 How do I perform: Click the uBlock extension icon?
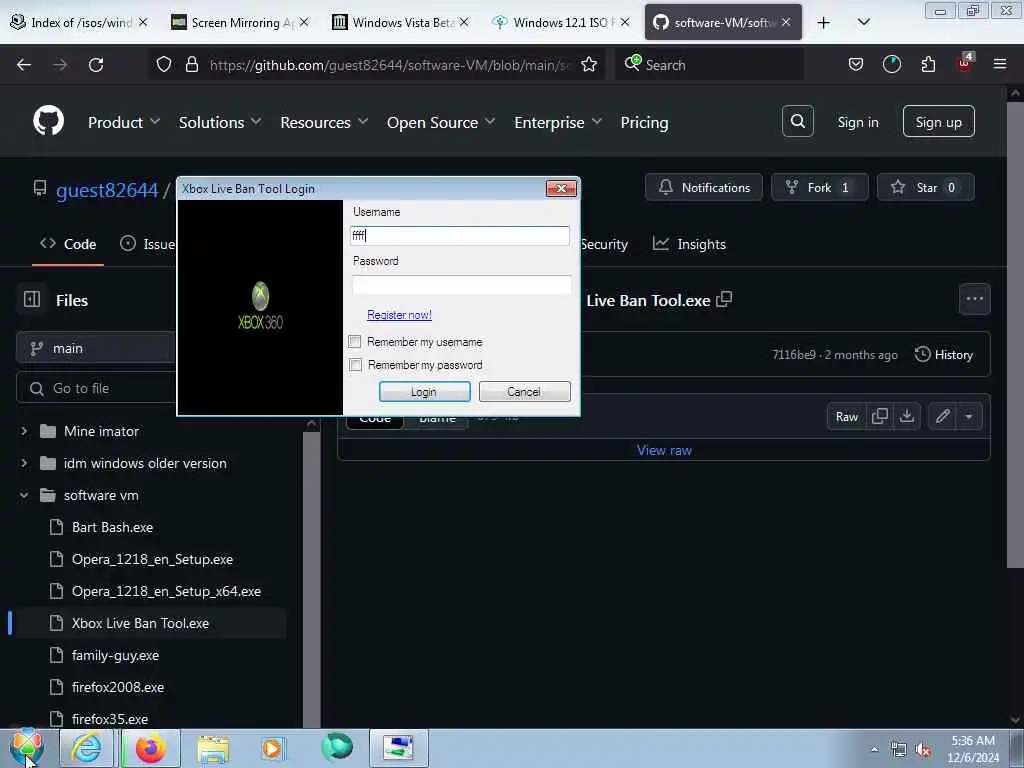pos(965,63)
